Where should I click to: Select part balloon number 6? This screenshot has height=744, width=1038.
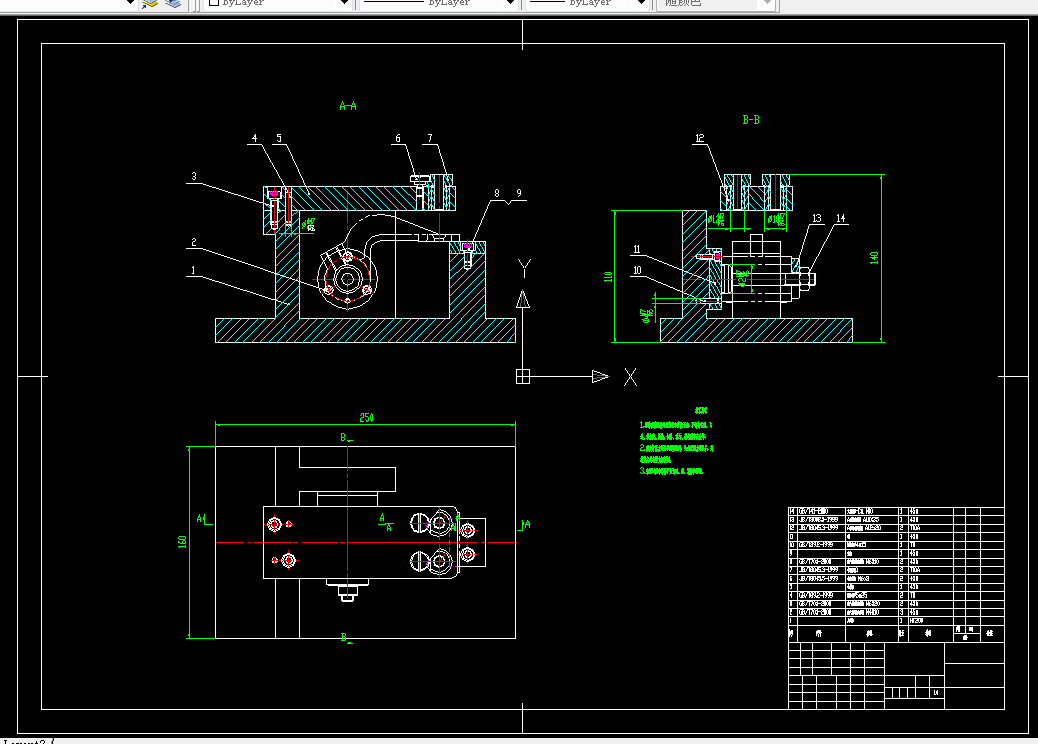[398, 138]
